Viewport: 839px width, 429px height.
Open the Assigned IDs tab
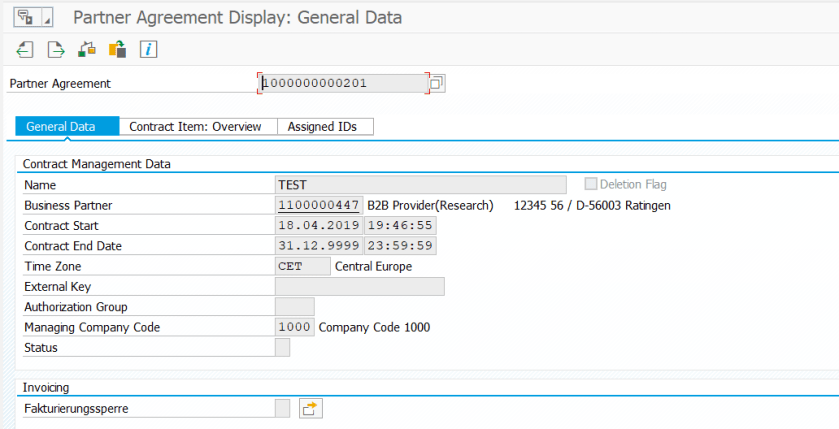[322, 127]
